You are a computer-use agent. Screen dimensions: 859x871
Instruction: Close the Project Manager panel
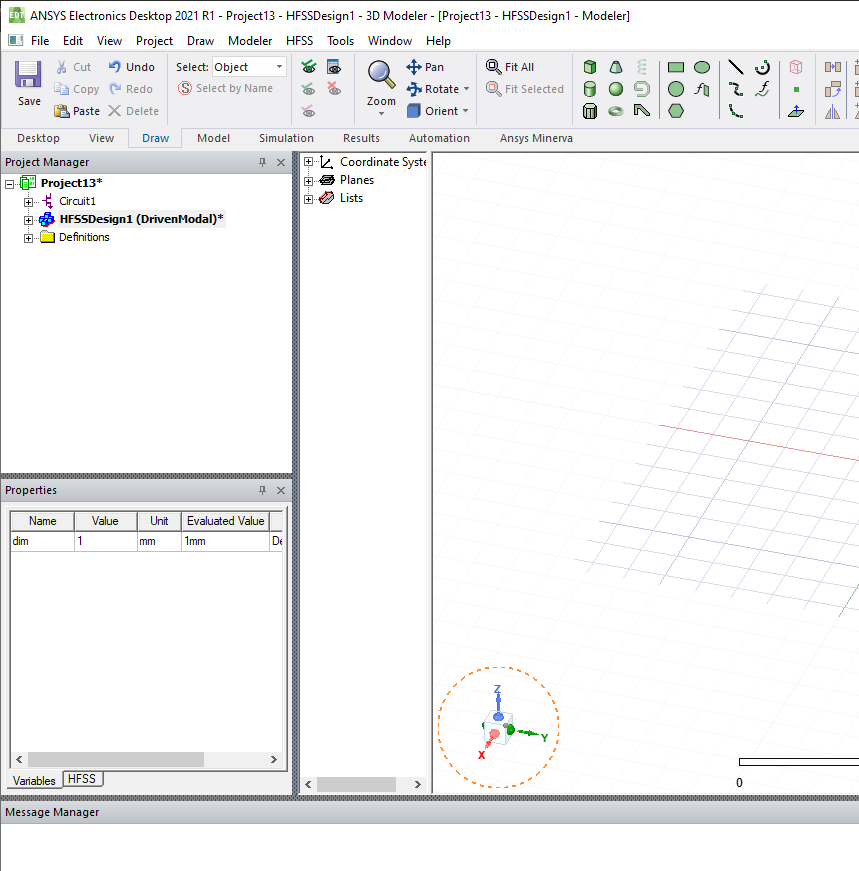click(281, 162)
